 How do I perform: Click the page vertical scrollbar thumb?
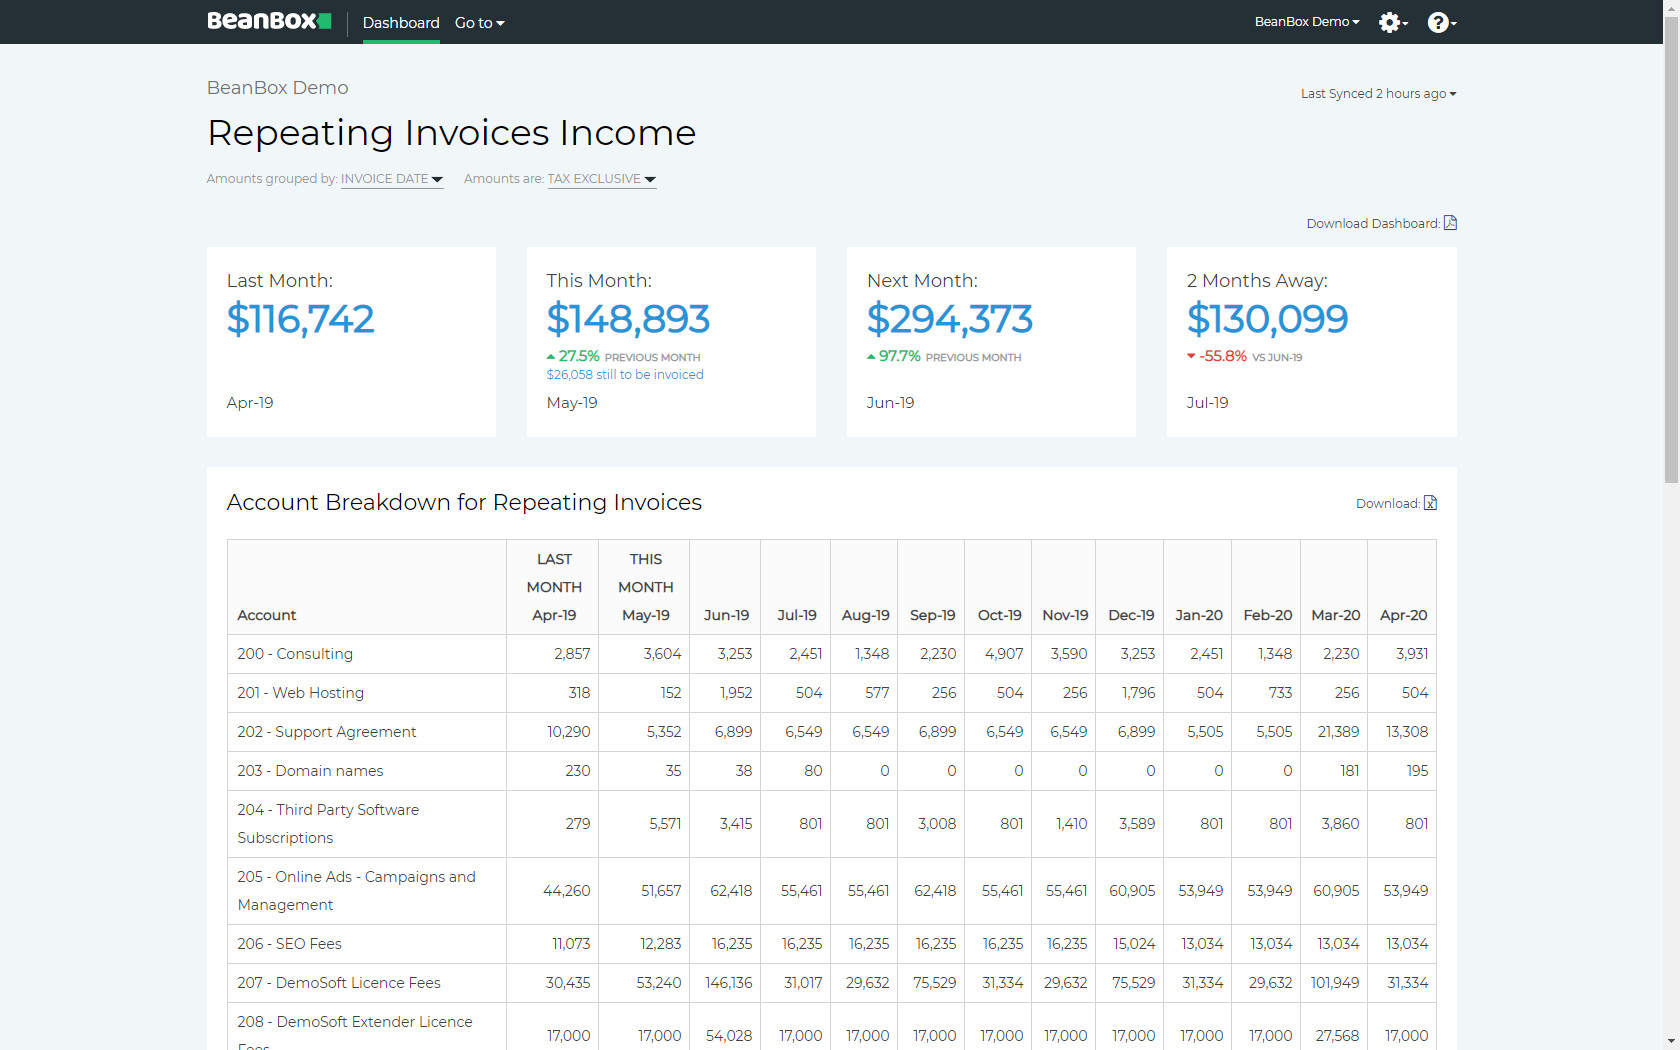click(1671, 248)
